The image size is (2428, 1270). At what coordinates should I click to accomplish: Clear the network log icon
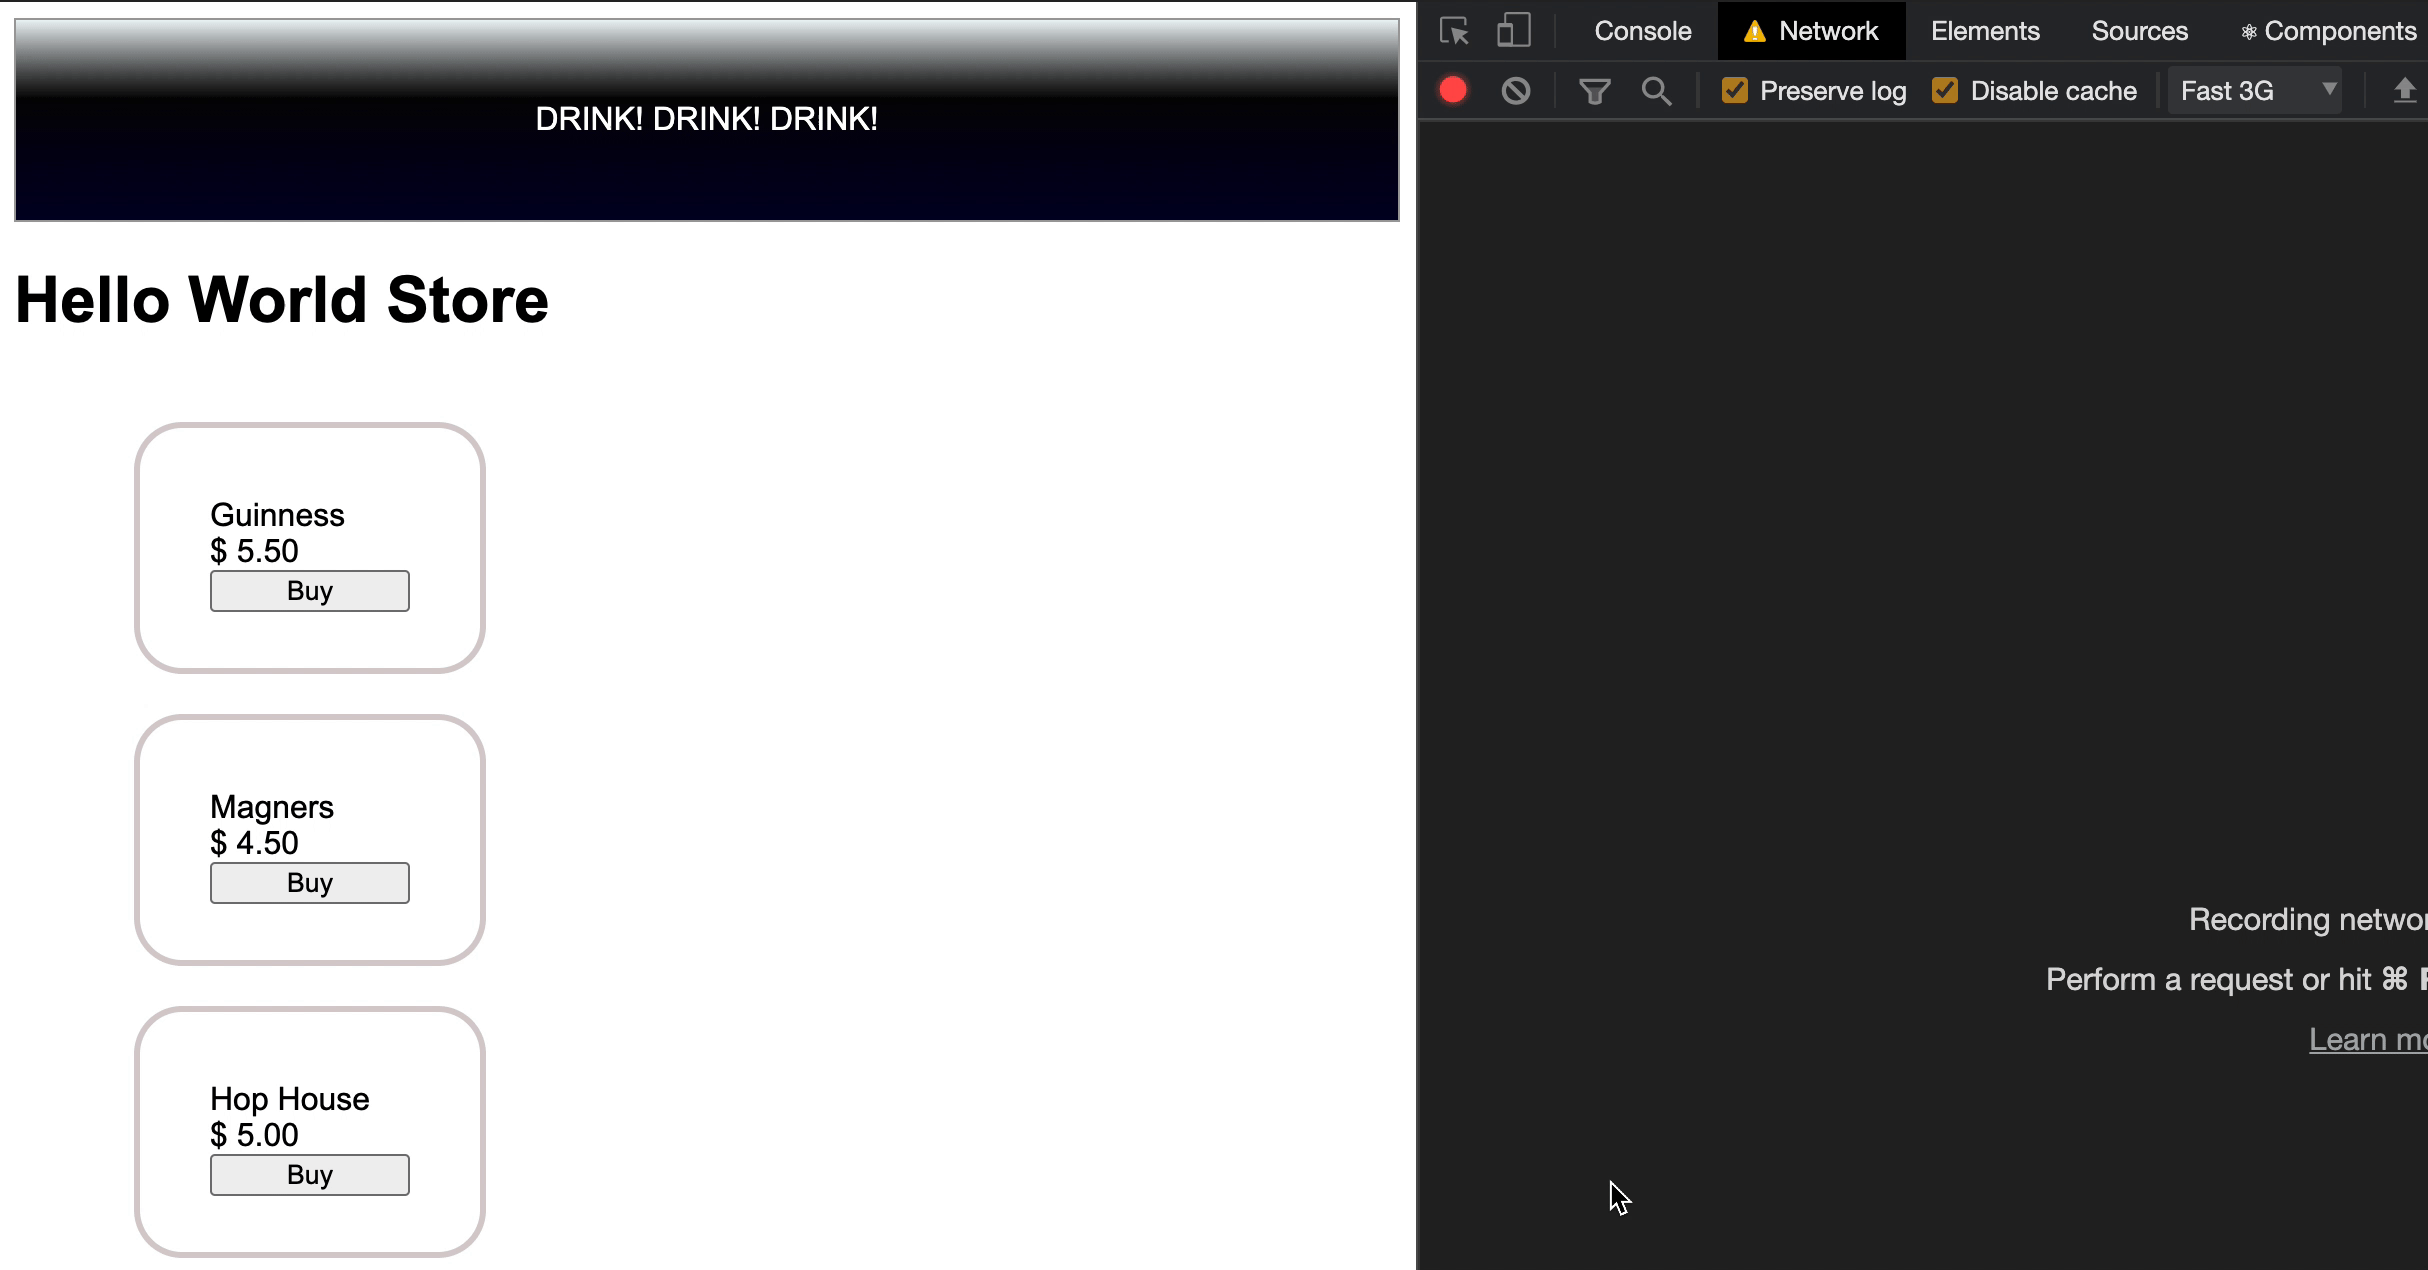(x=1516, y=91)
